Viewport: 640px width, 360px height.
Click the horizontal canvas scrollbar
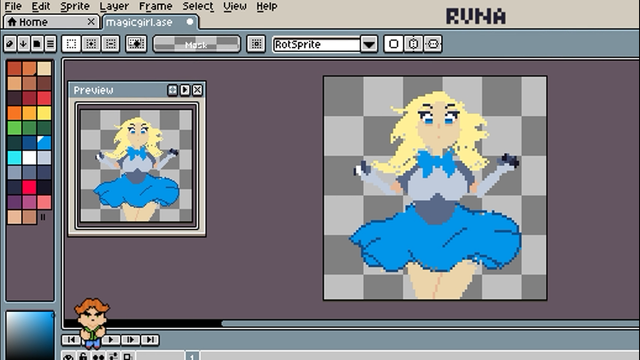coord(431,323)
